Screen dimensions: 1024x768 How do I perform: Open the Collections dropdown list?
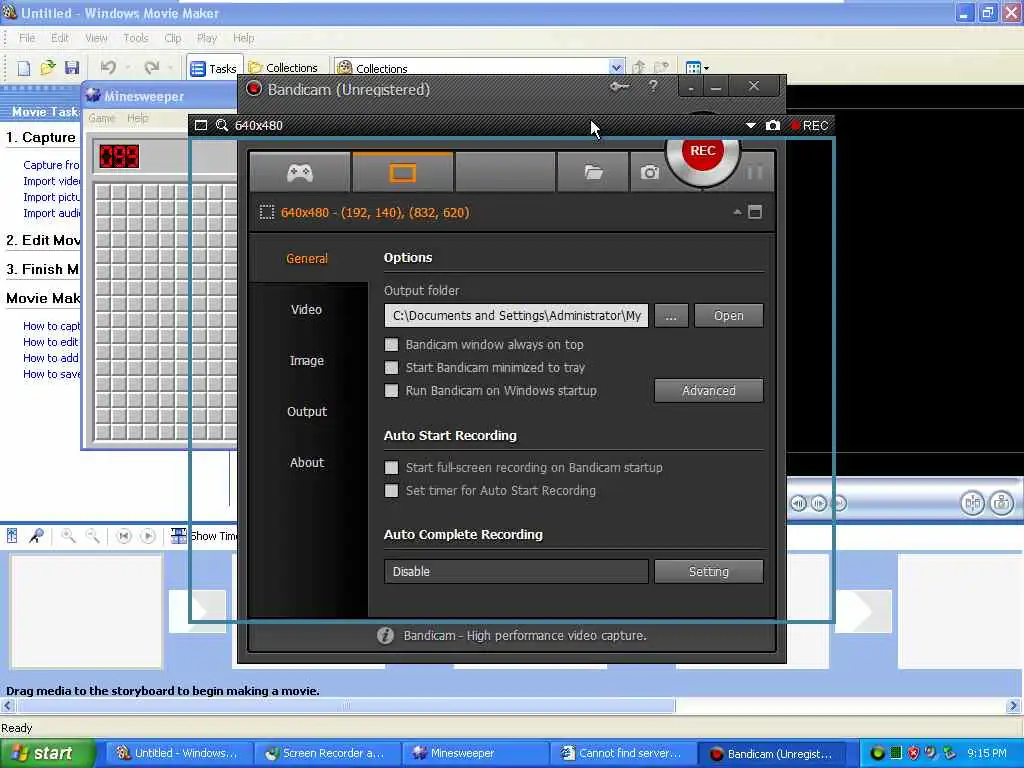click(616, 67)
